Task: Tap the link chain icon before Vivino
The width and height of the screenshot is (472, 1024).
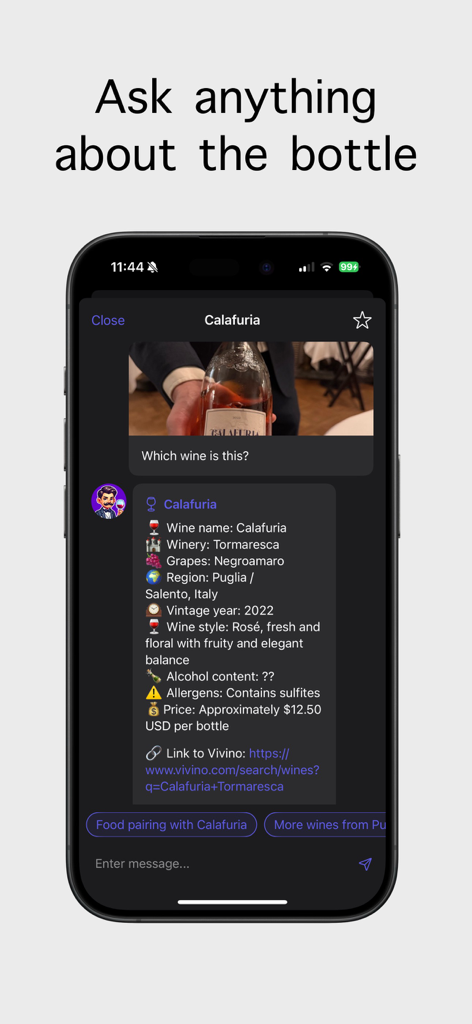Action: [x=153, y=754]
